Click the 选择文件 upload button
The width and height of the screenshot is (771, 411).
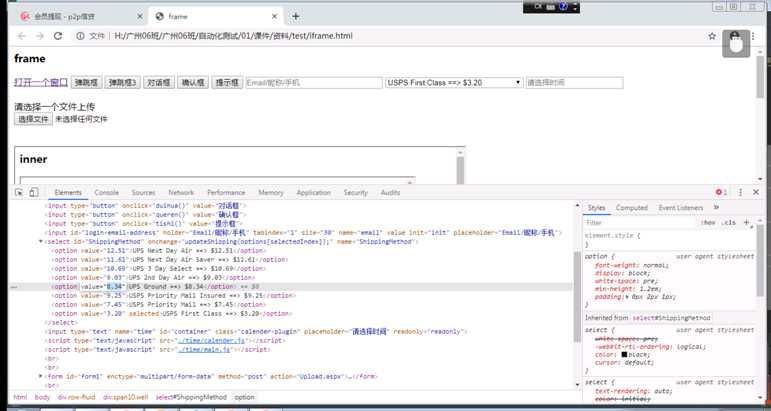click(33, 119)
